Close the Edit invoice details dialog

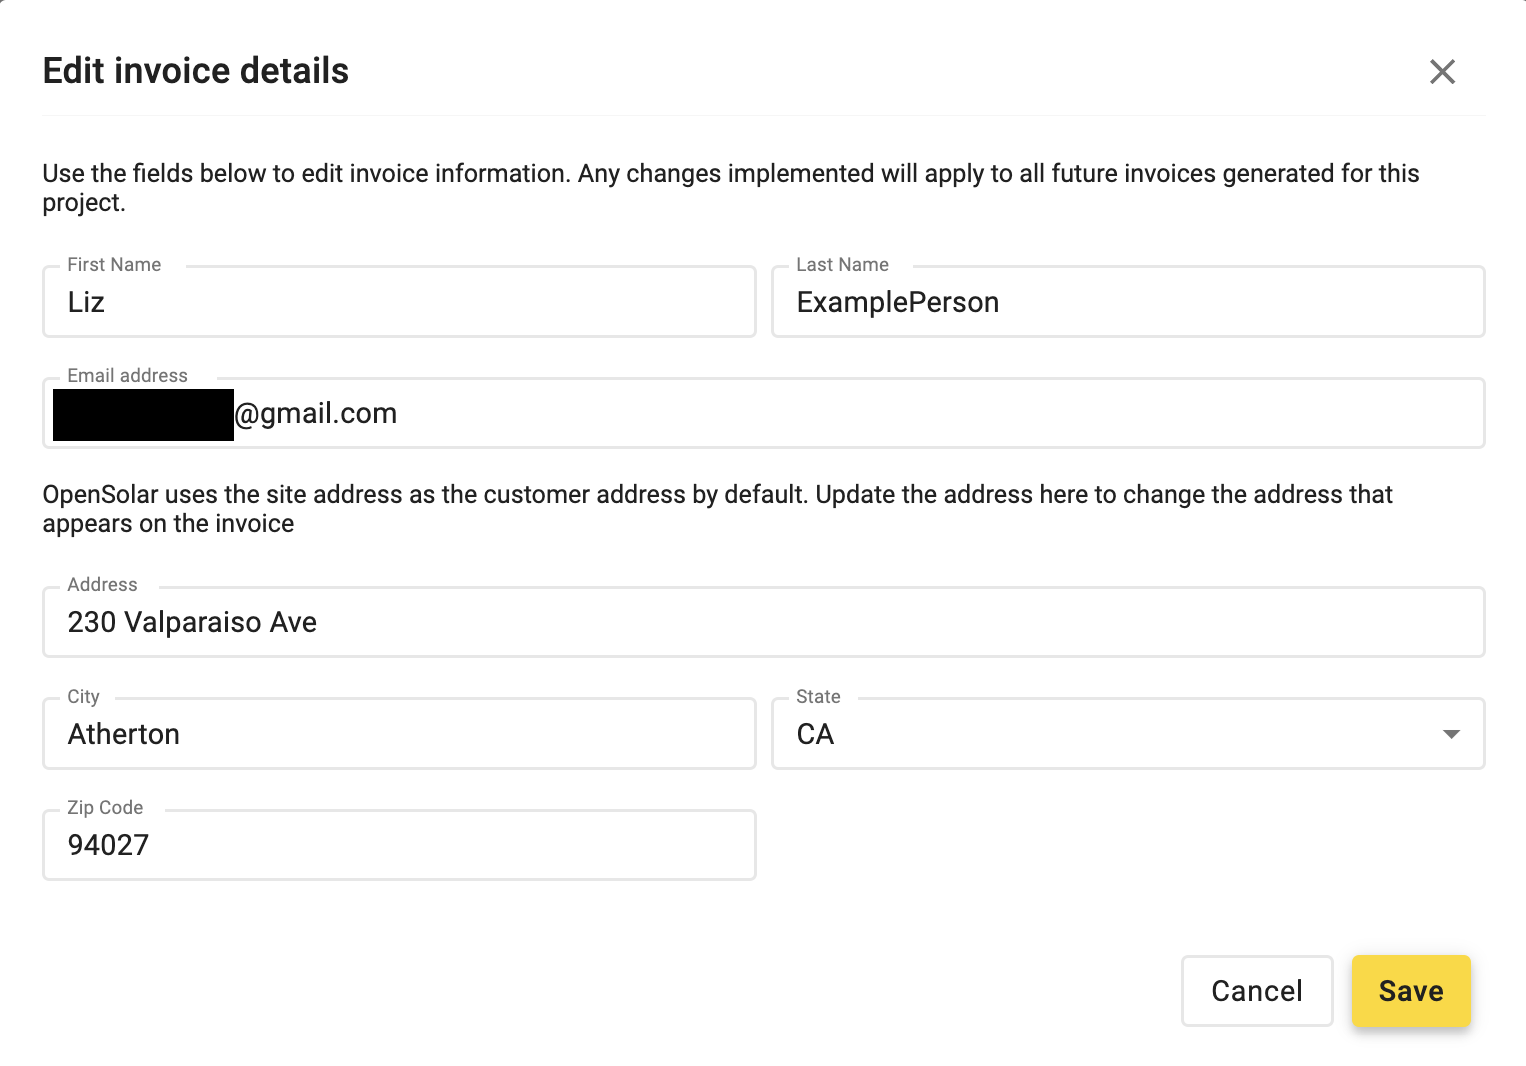[1442, 71]
